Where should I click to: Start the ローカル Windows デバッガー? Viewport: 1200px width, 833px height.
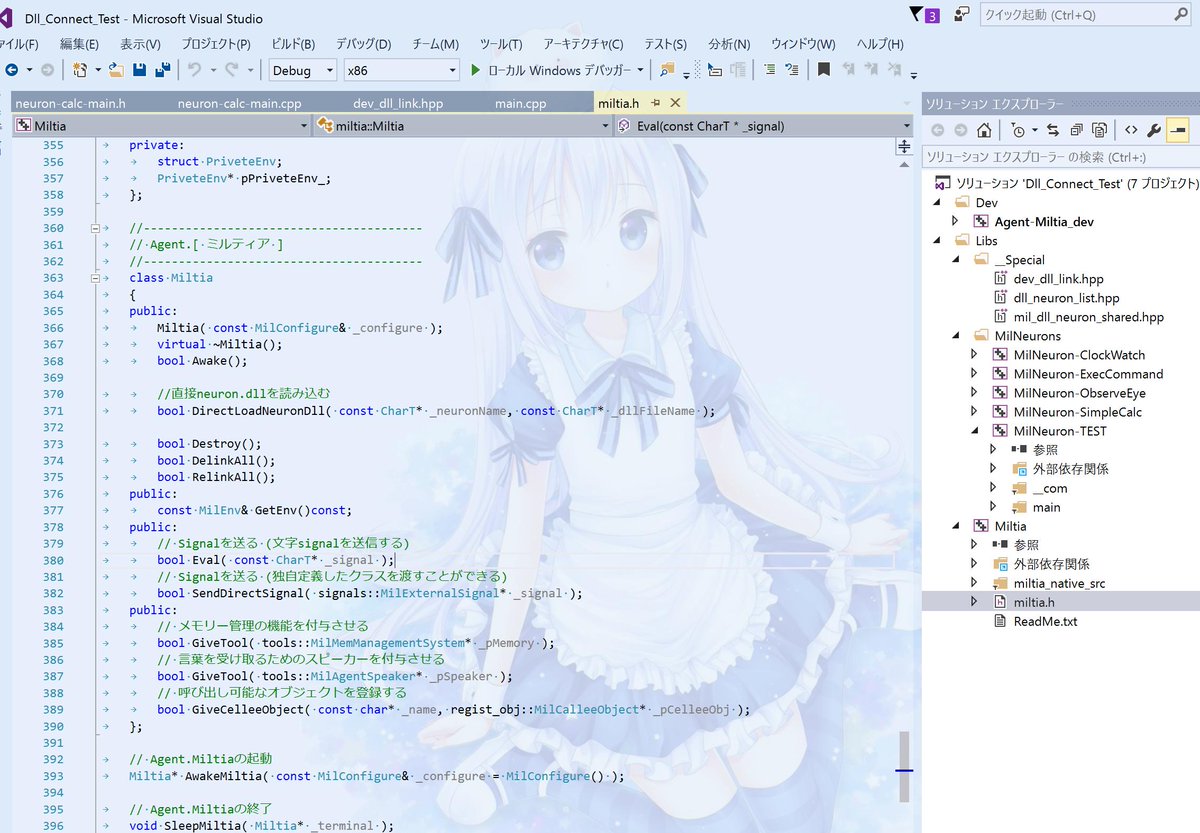tap(551, 70)
